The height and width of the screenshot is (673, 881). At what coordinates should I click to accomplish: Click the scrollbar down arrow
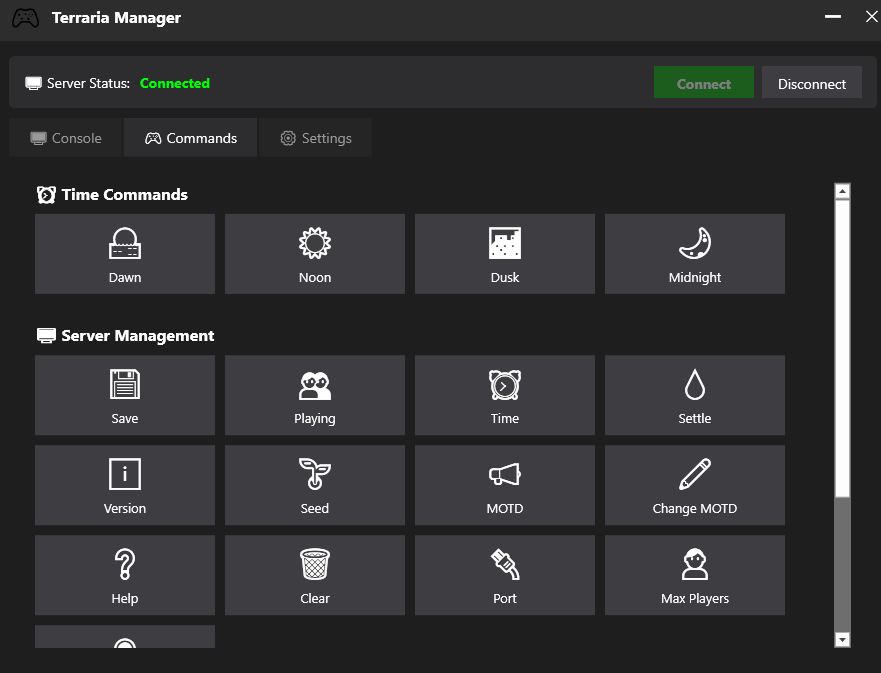tap(842, 639)
